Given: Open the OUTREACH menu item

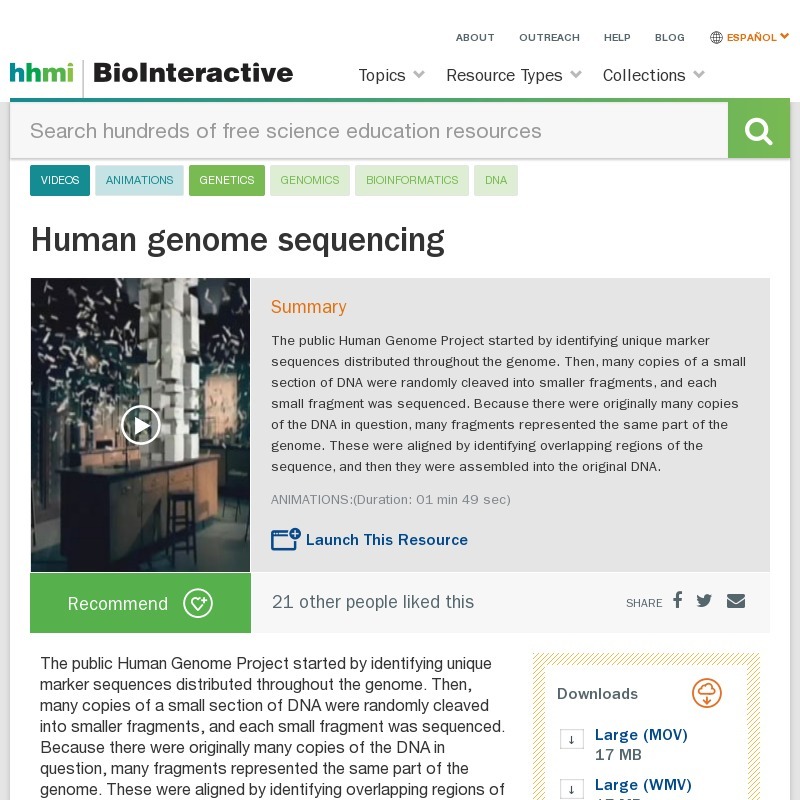Looking at the screenshot, I should 549,37.
